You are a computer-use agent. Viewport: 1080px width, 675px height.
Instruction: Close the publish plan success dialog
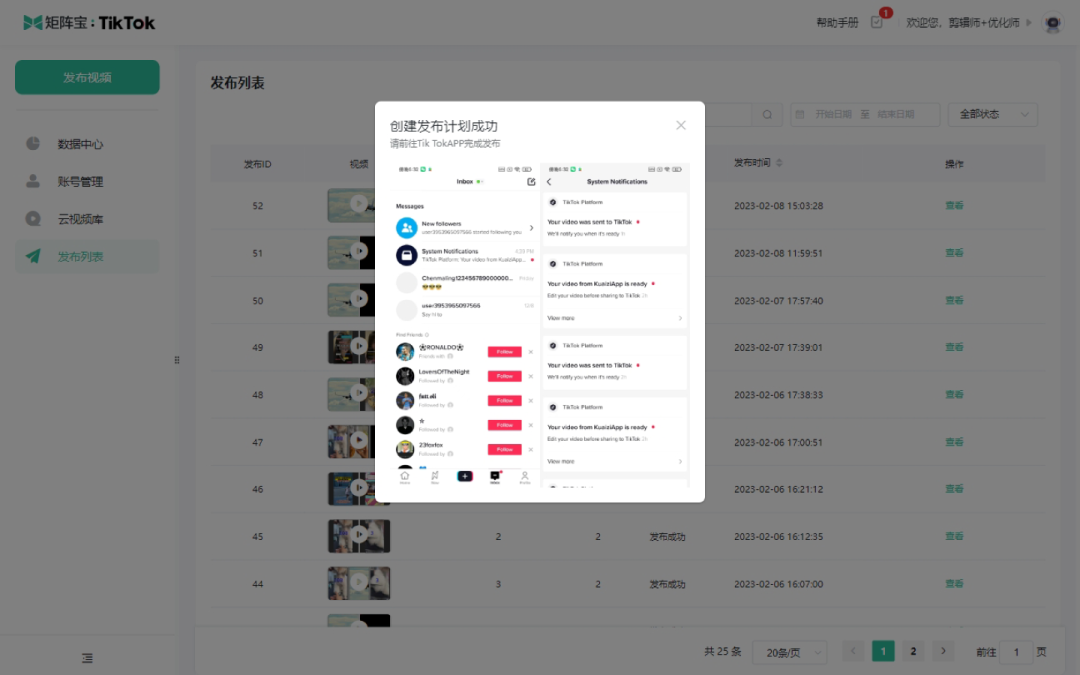click(681, 125)
